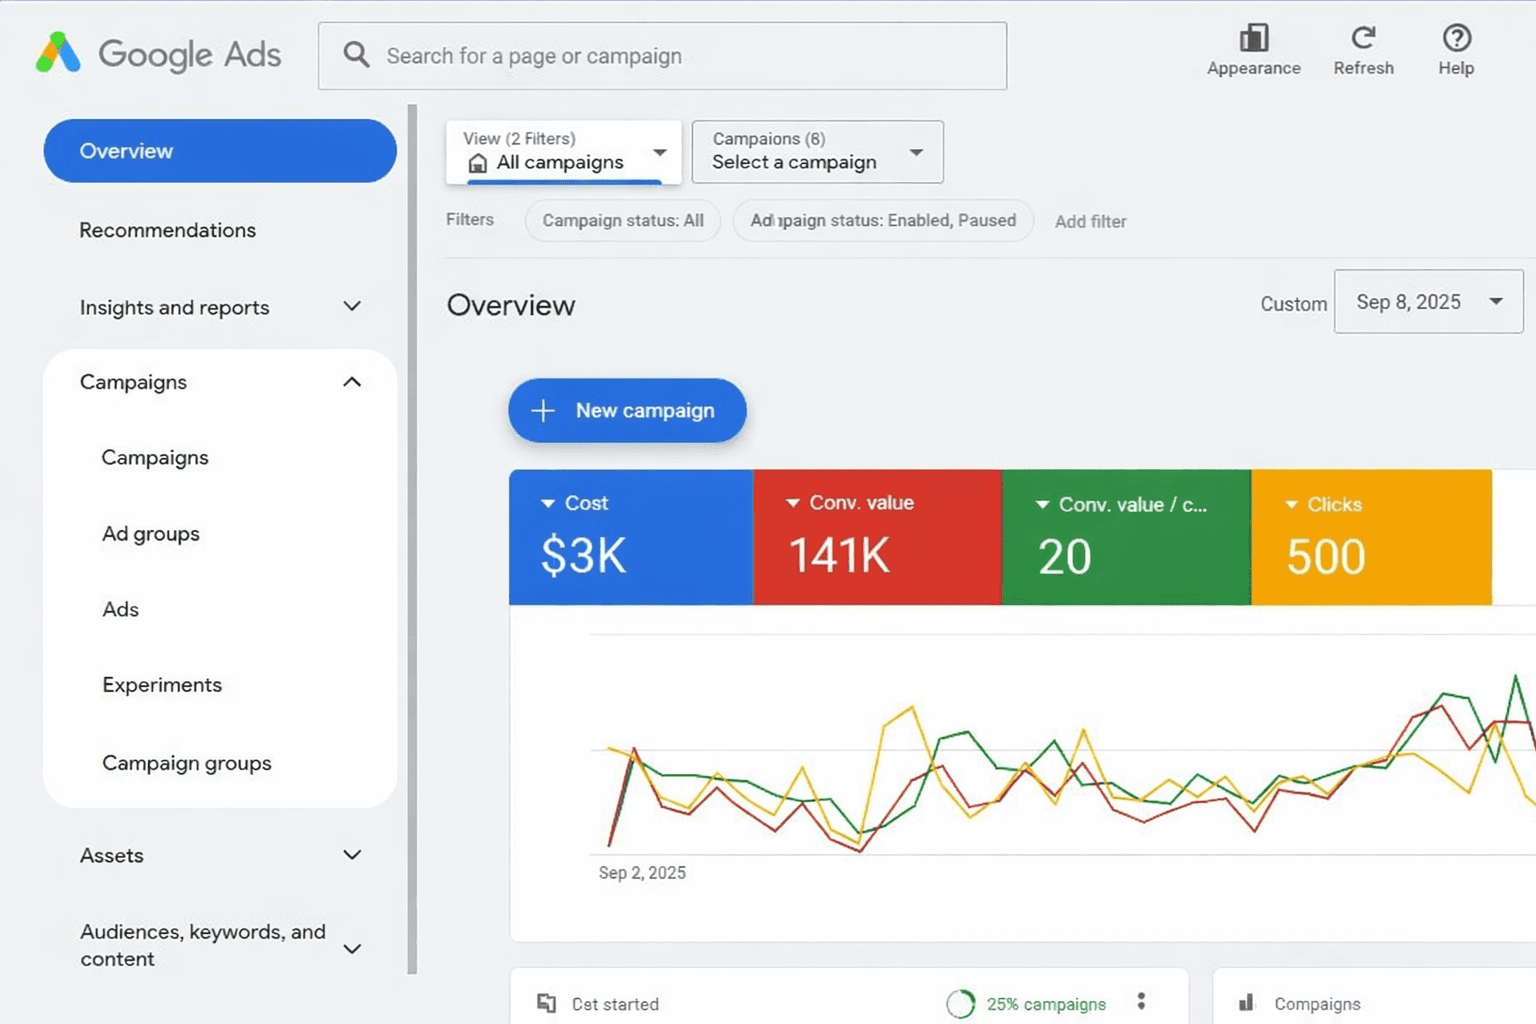The image size is (1536, 1024).
Task: Click the 25% progress circle icon
Action: point(960,1003)
